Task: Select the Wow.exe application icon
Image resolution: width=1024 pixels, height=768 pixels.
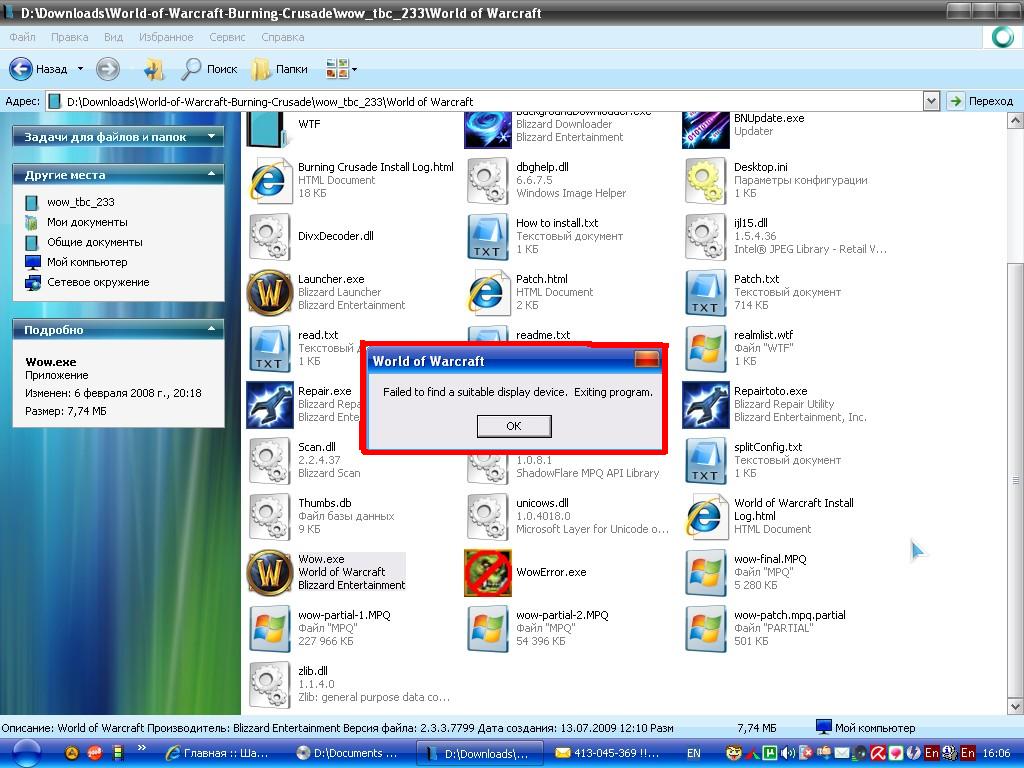Action: coord(268,572)
